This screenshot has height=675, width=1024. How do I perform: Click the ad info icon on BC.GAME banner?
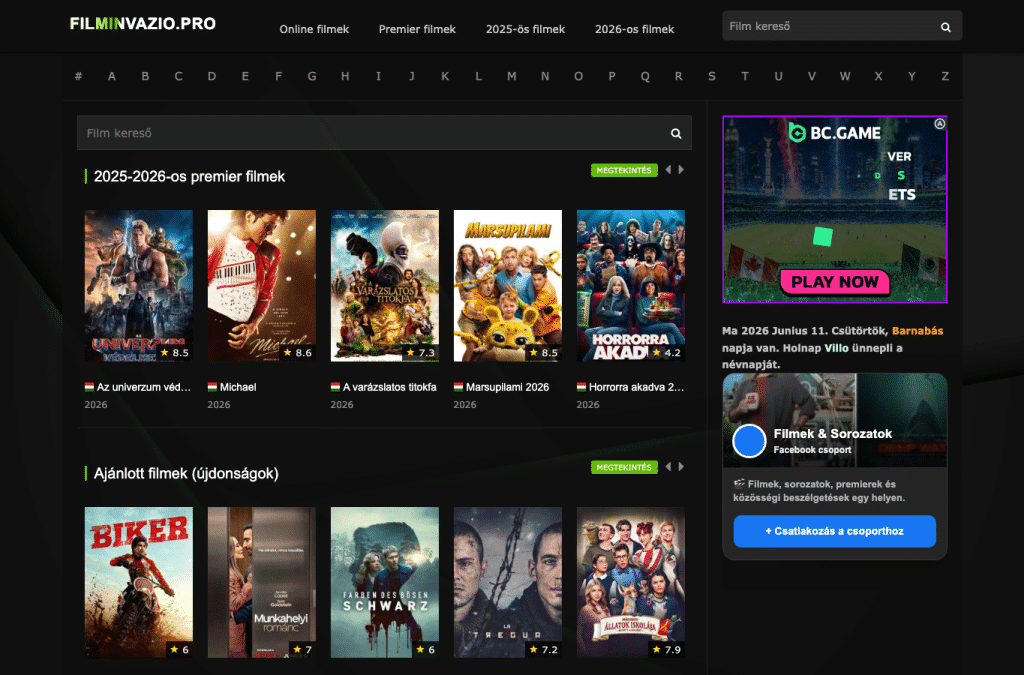click(939, 123)
